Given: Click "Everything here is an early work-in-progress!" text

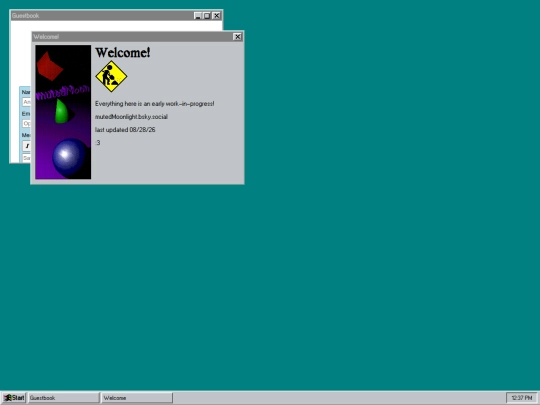Looking at the screenshot, I should pyautogui.click(x=155, y=104).
